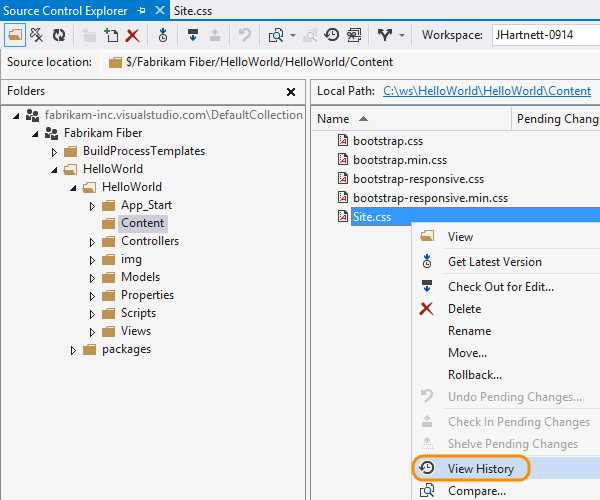Expand the Views folder
The image size is (600, 500).
click(92, 332)
